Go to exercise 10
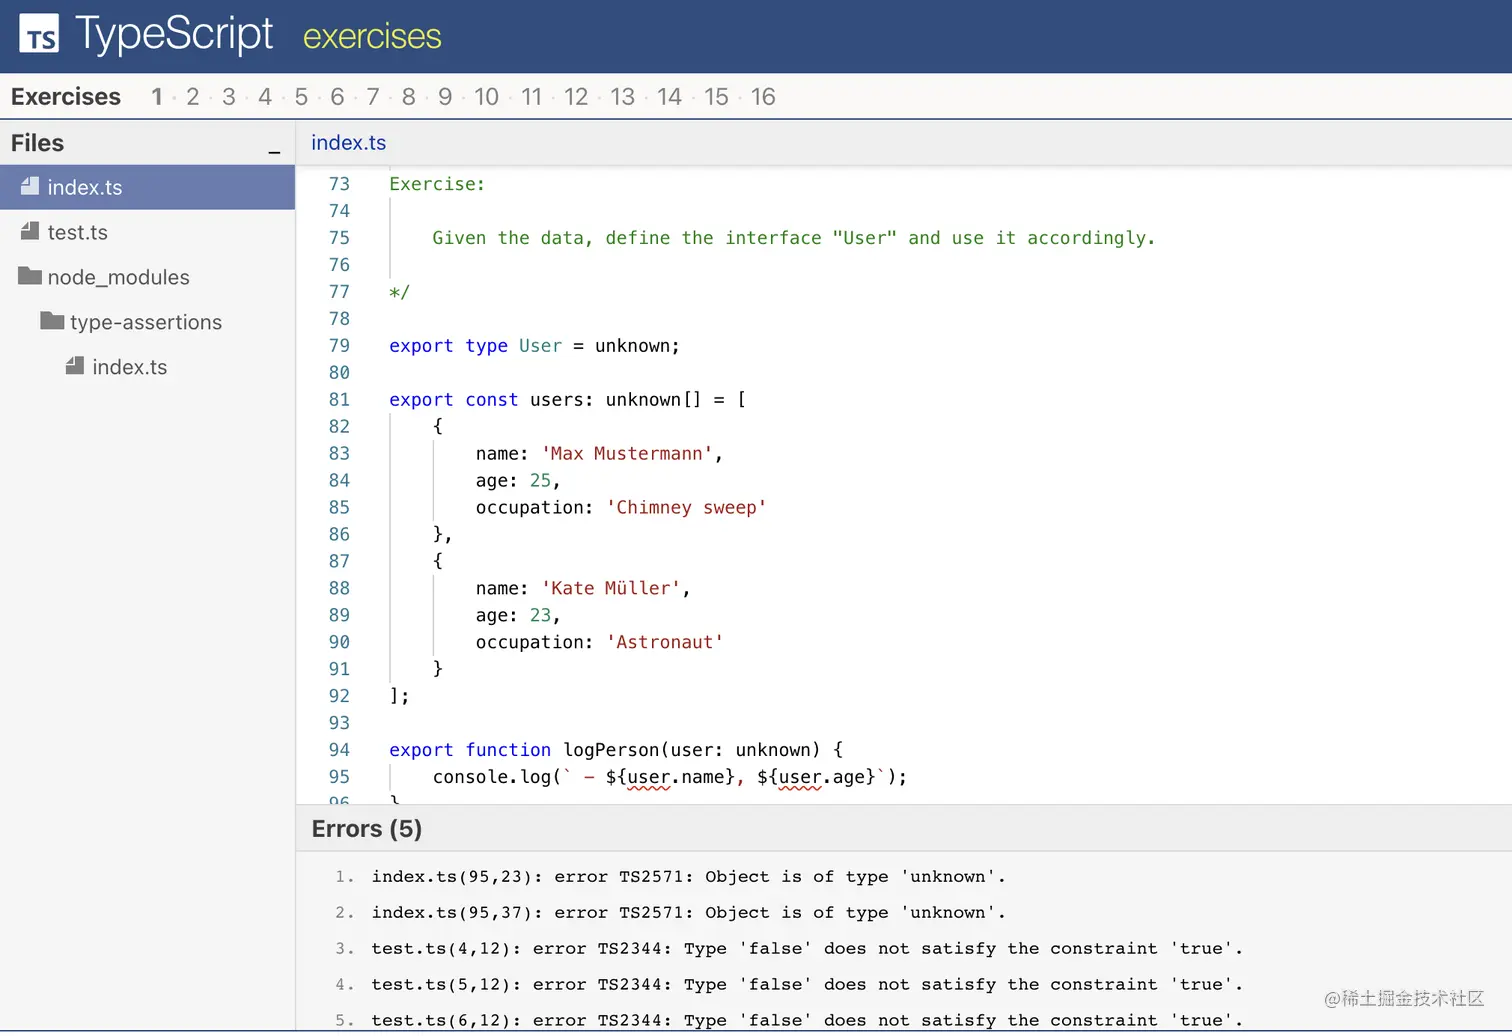 (x=487, y=97)
